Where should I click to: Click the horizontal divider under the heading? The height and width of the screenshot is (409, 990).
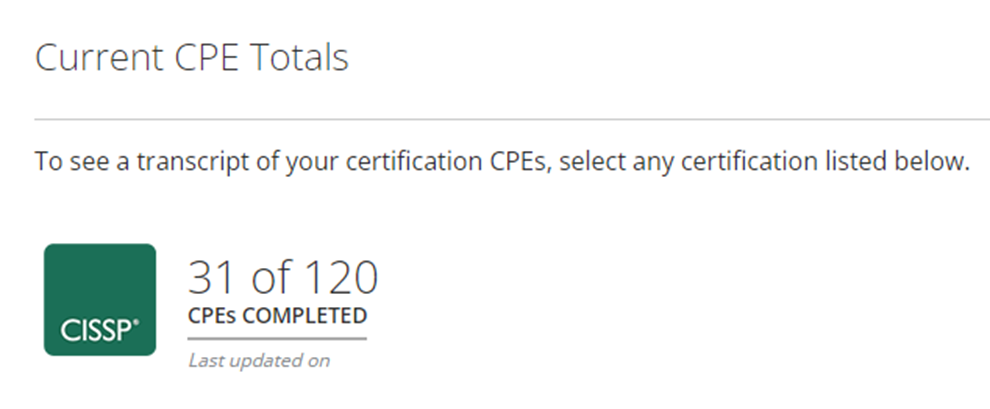point(512,119)
